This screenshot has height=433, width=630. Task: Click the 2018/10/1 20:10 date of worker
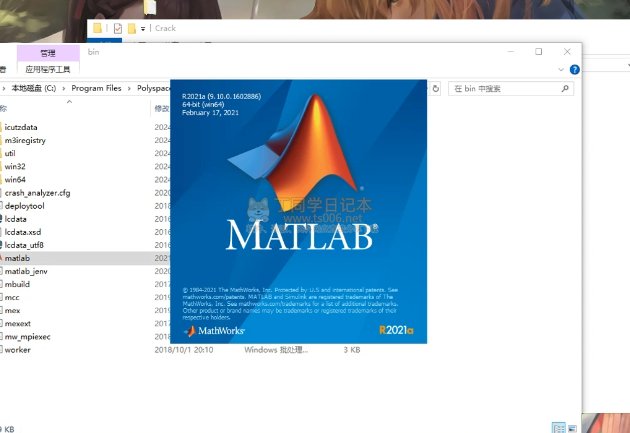(x=184, y=350)
